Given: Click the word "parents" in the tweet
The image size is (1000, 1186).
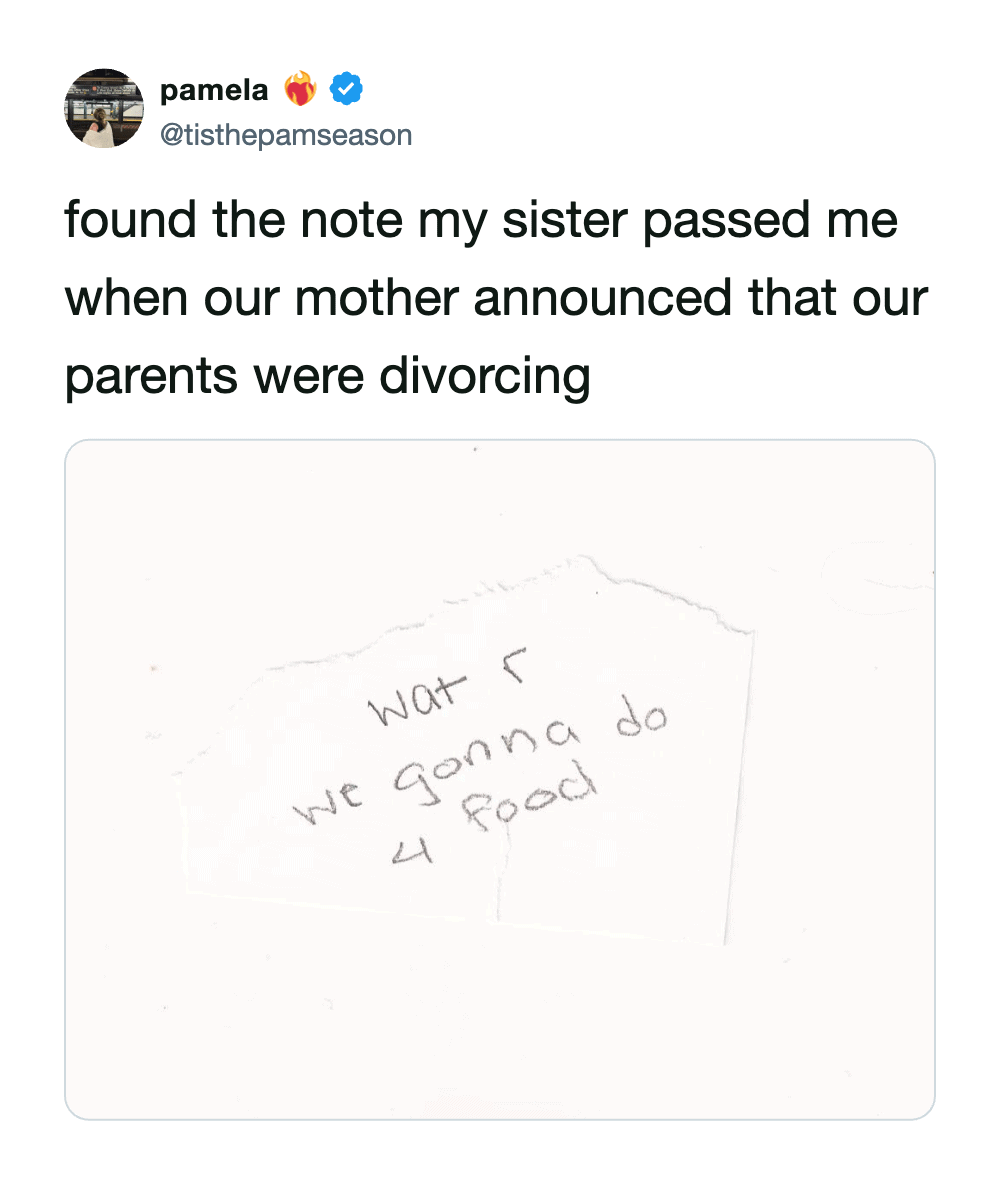Looking at the screenshot, I should [x=150, y=375].
